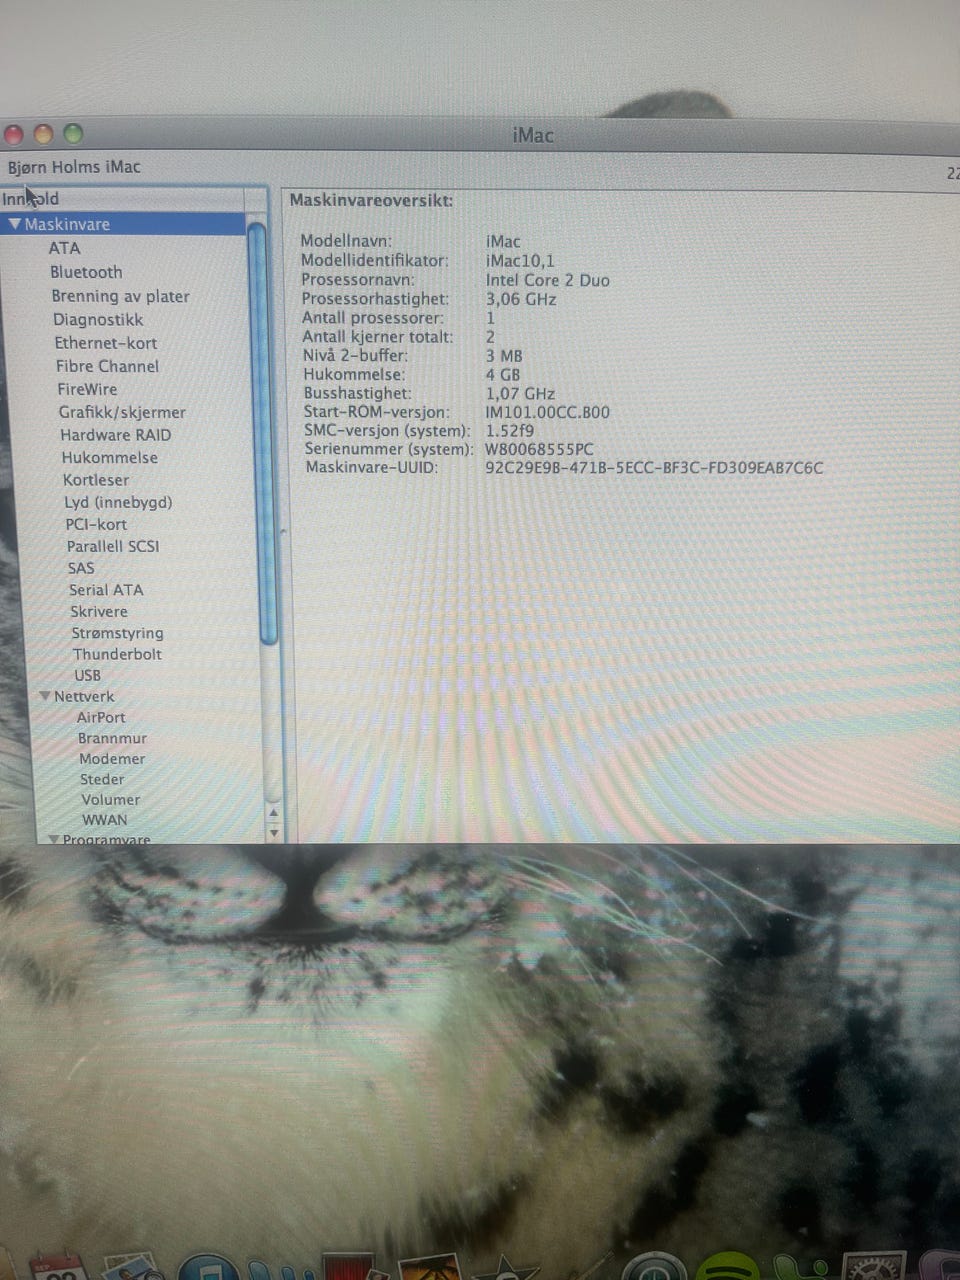Open Spotify from the Dock

point(728,1268)
